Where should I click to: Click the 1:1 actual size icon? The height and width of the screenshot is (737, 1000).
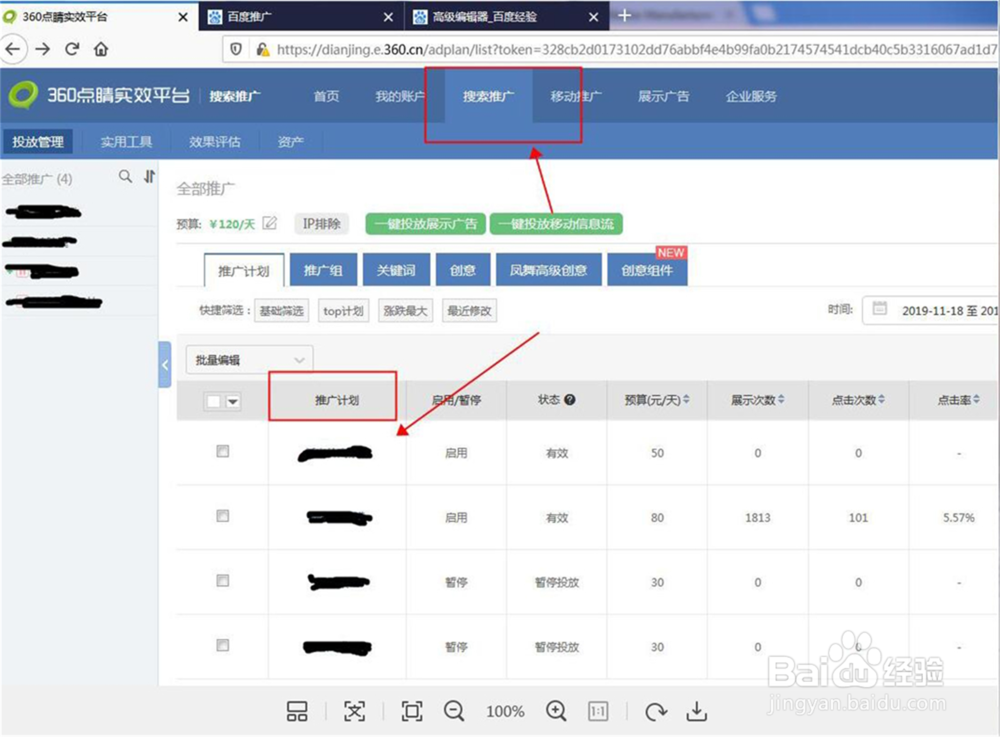(598, 711)
